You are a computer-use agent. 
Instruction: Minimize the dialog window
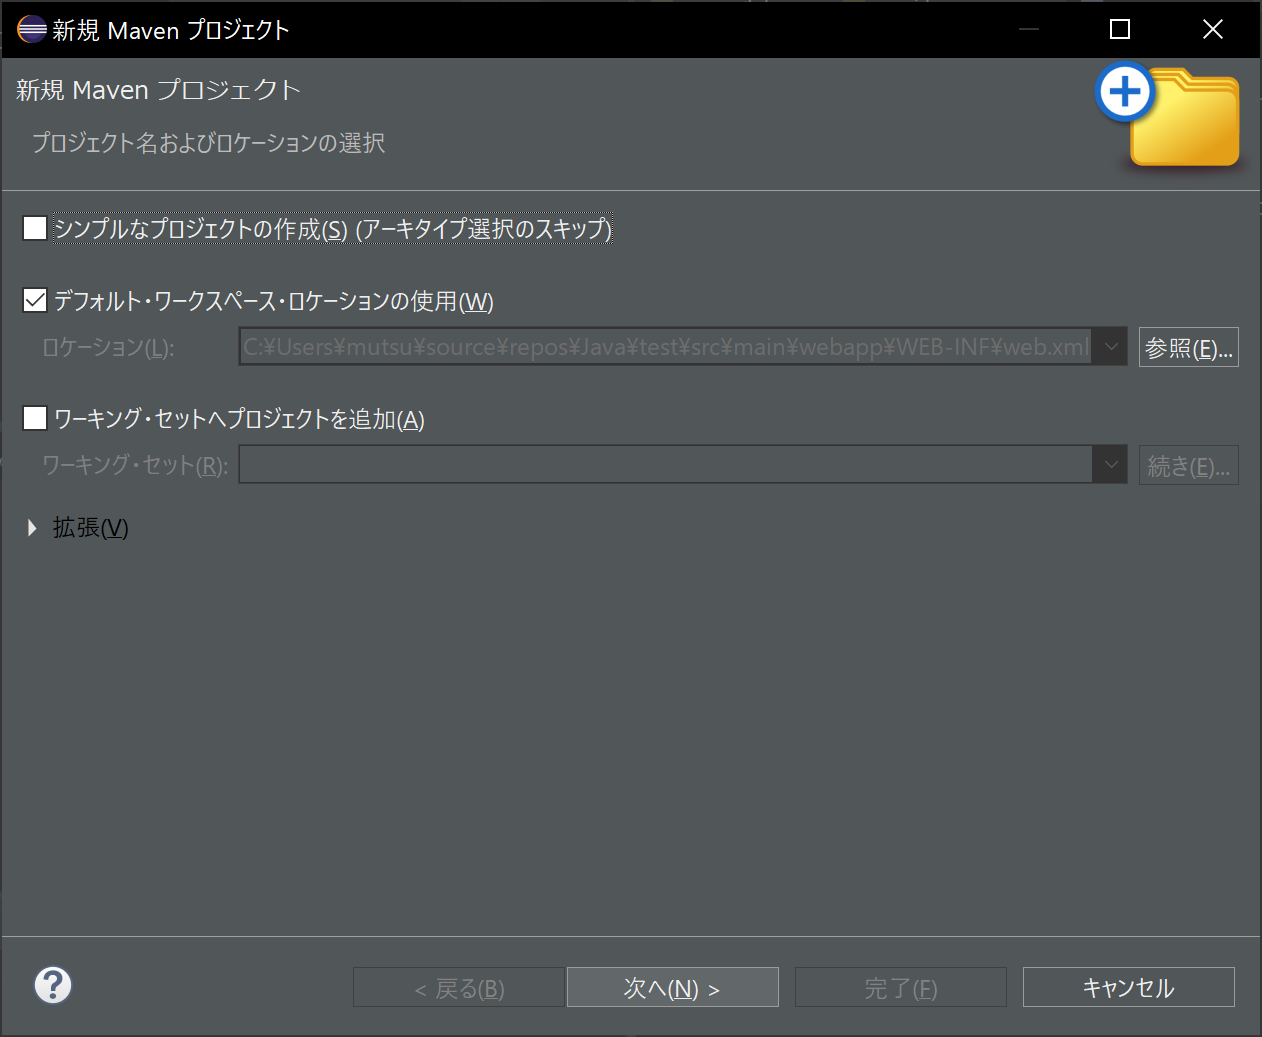[x=1029, y=29]
